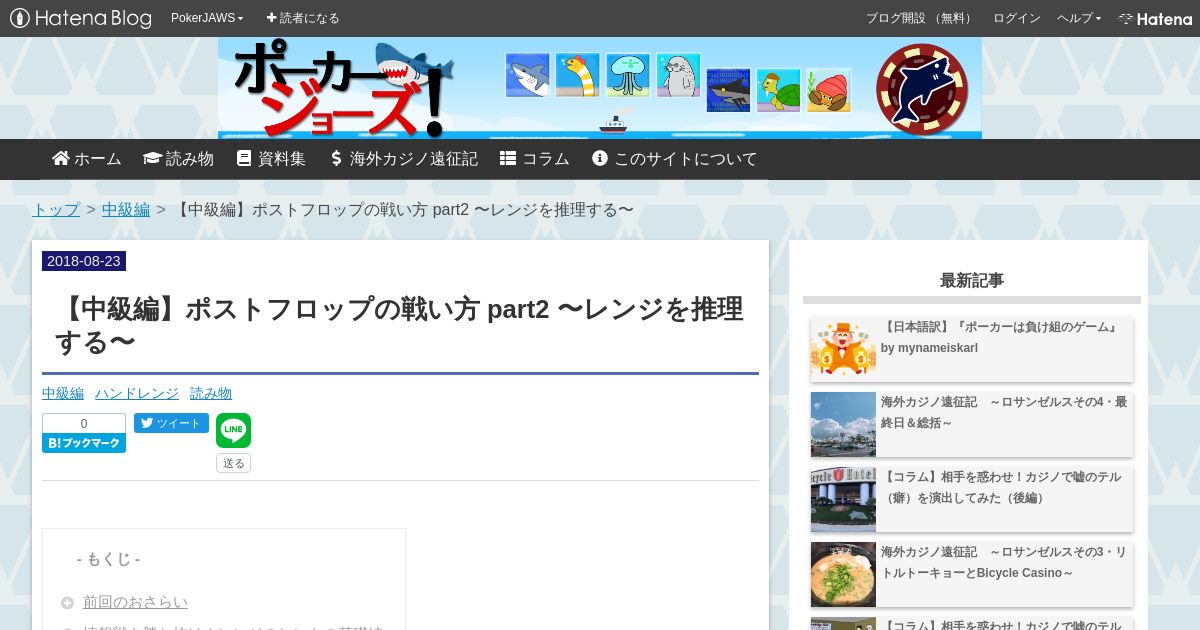
Task: Click the 前回のおさらい contents link
Action: [135, 602]
